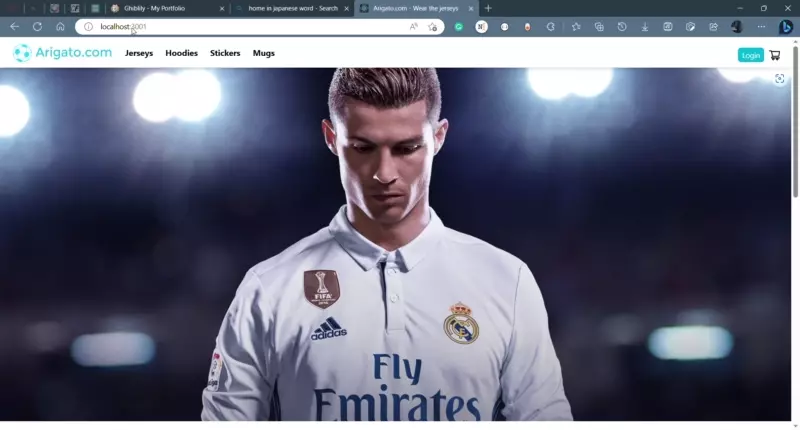
Task: View site information icon in address bar
Action: pos(88,27)
